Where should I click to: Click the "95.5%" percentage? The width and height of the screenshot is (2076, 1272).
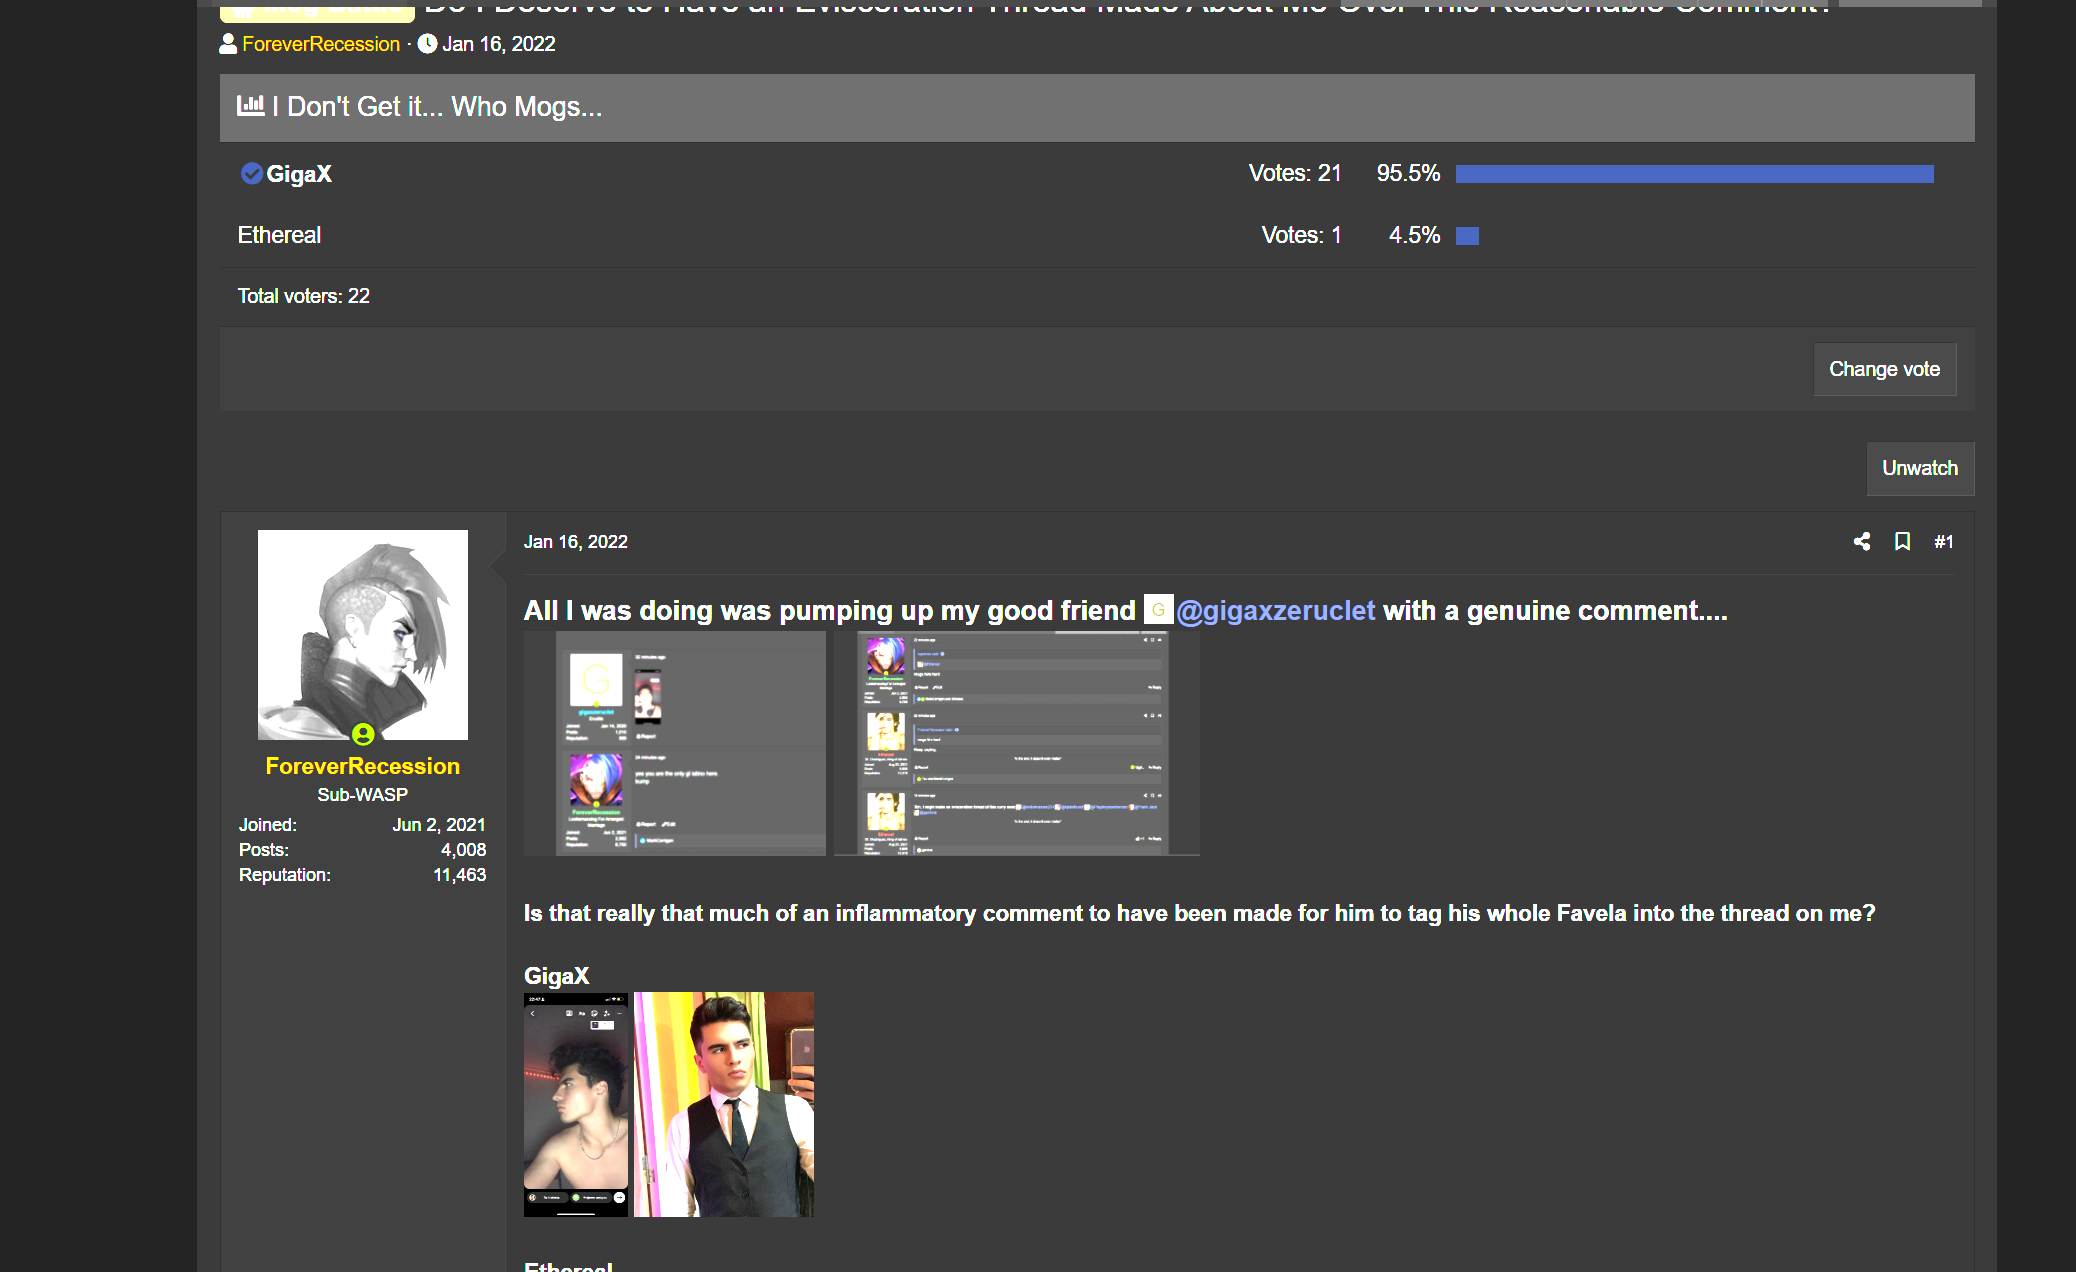pos(1408,173)
